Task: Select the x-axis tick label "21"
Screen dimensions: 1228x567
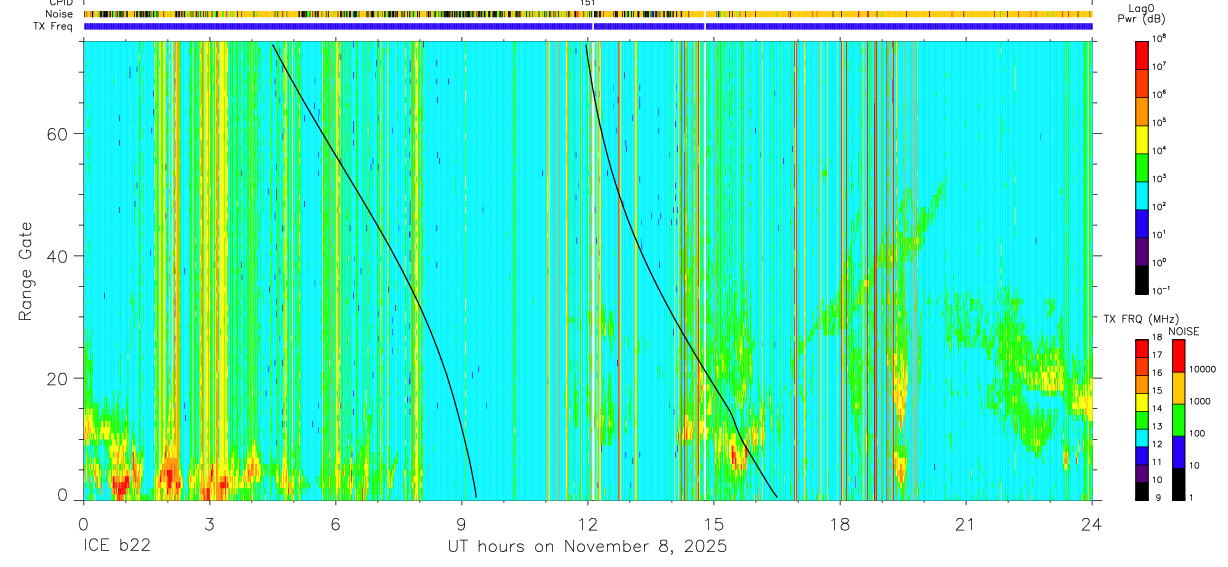Action: pyautogui.click(x=966, y=524)
